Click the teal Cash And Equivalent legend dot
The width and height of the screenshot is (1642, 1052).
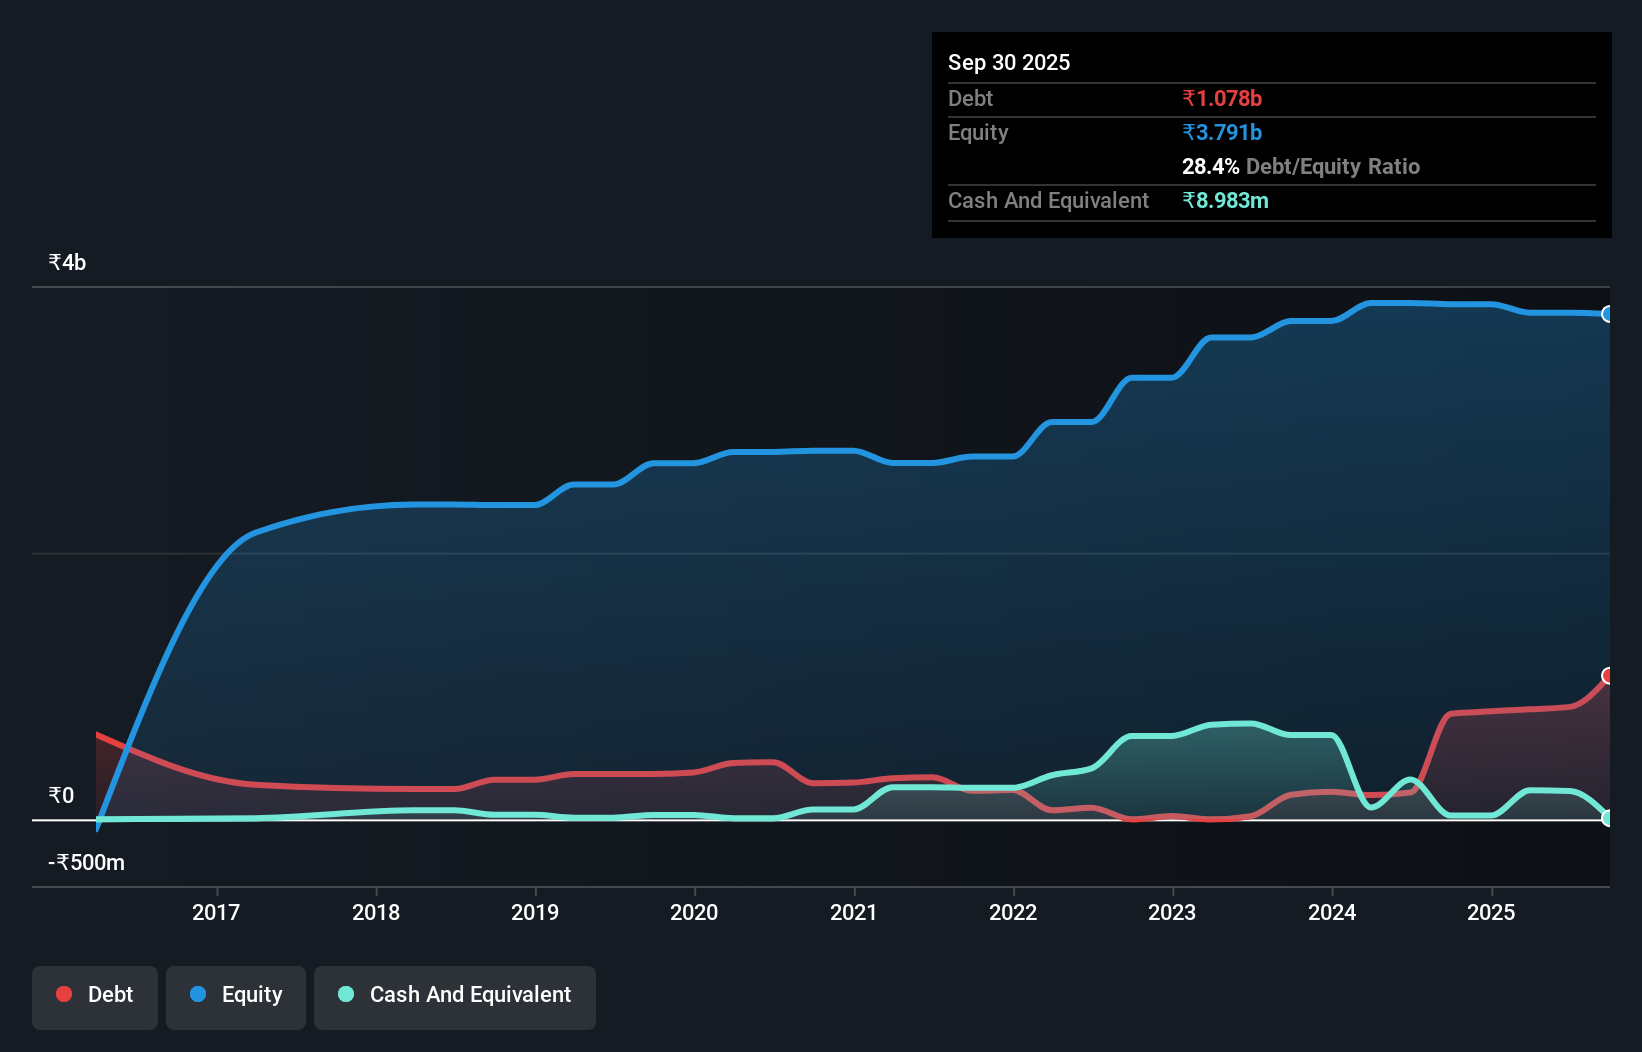point(345,994)
